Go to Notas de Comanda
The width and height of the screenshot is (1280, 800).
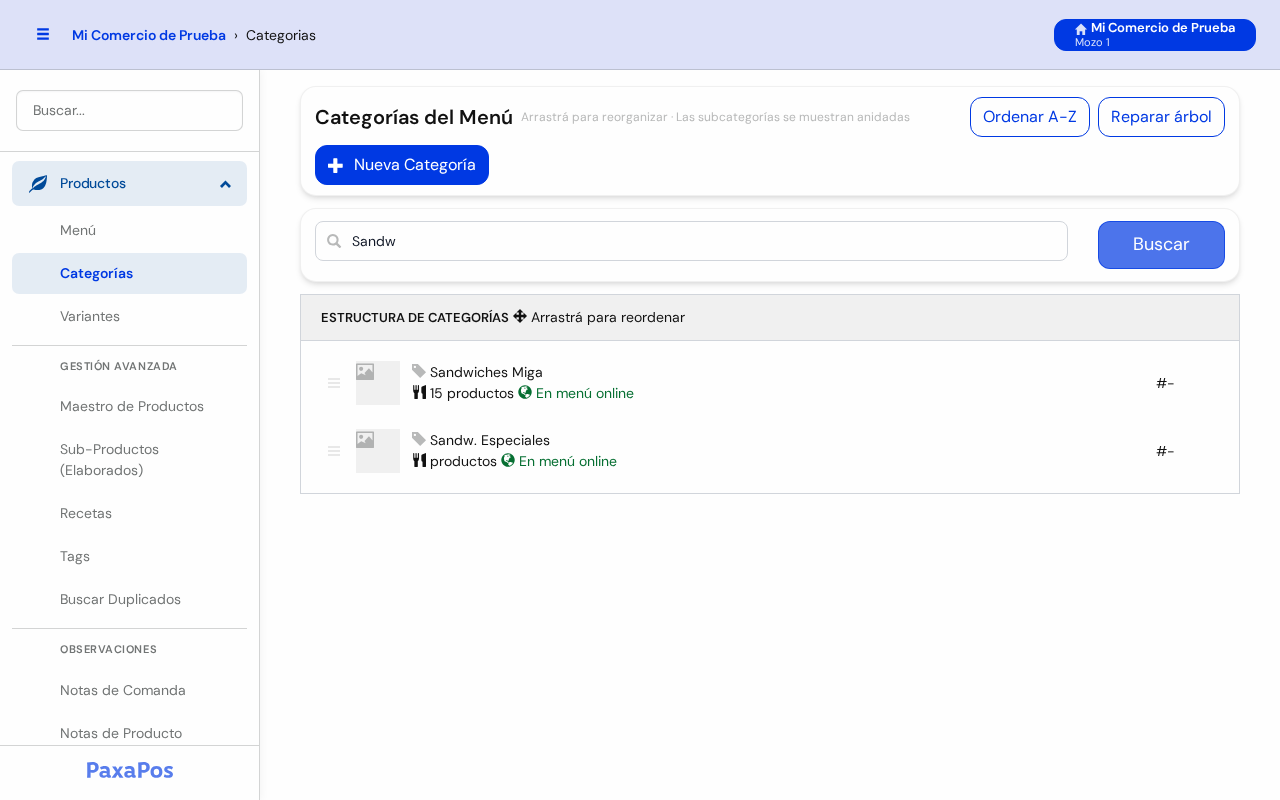pyautogui.click(x=129, y=690)
